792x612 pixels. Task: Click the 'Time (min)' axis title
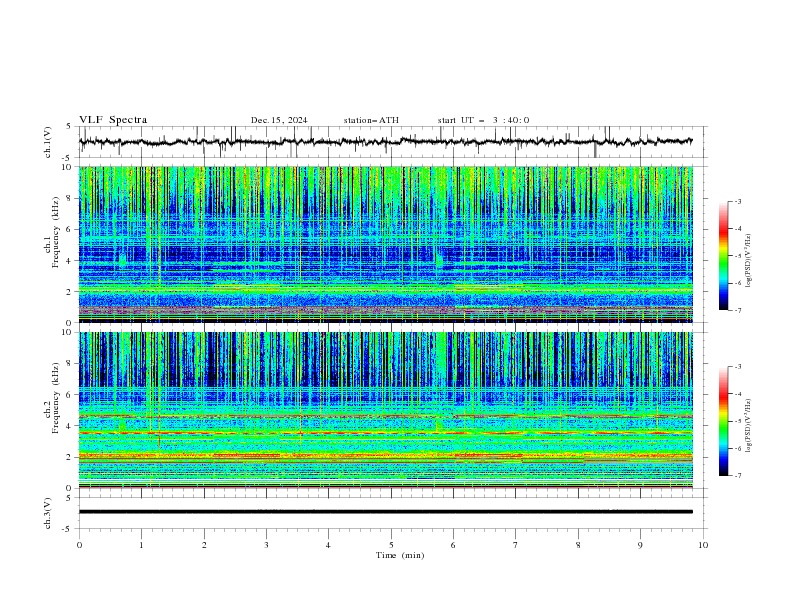pyautogui.click(x=400, y=555)
